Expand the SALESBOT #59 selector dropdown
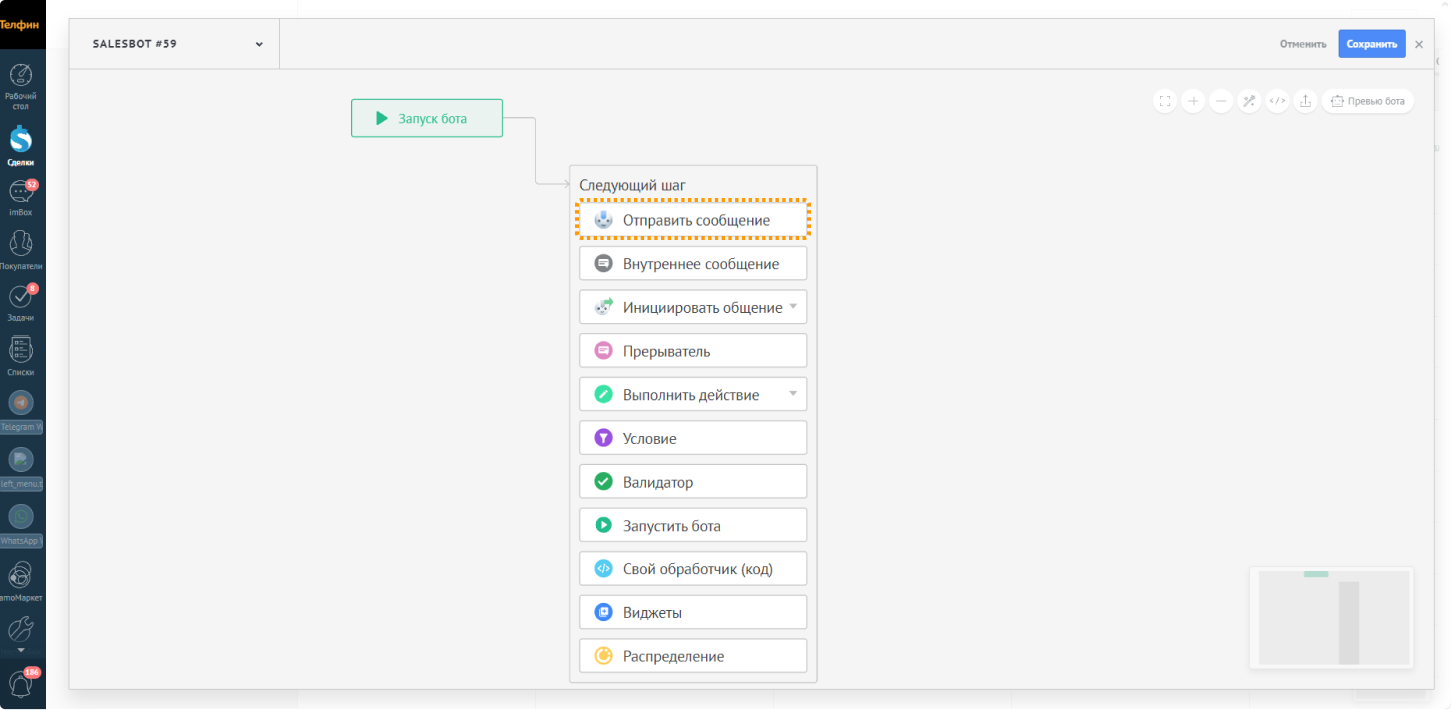This screenshot has width=1451, height=710. coord(259,44)
